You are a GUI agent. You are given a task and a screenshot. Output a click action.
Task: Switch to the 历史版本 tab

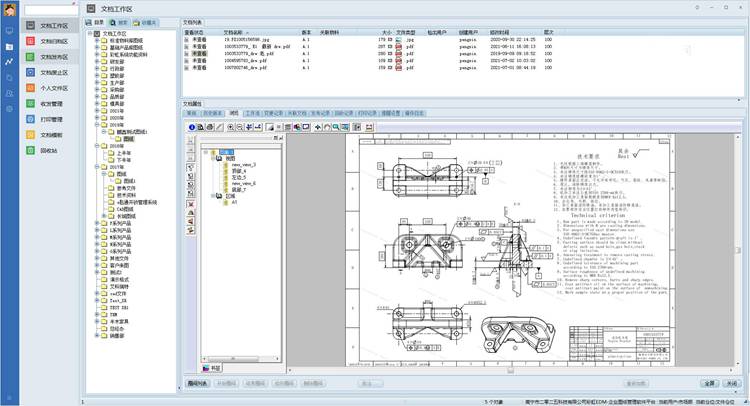[213, 113]
